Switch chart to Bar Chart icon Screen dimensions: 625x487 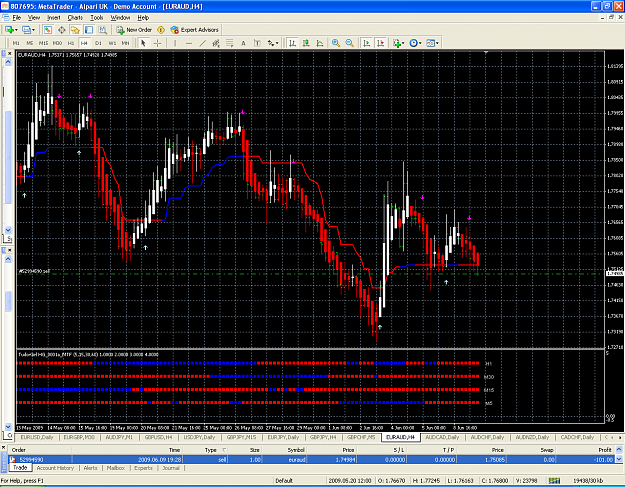292,43
